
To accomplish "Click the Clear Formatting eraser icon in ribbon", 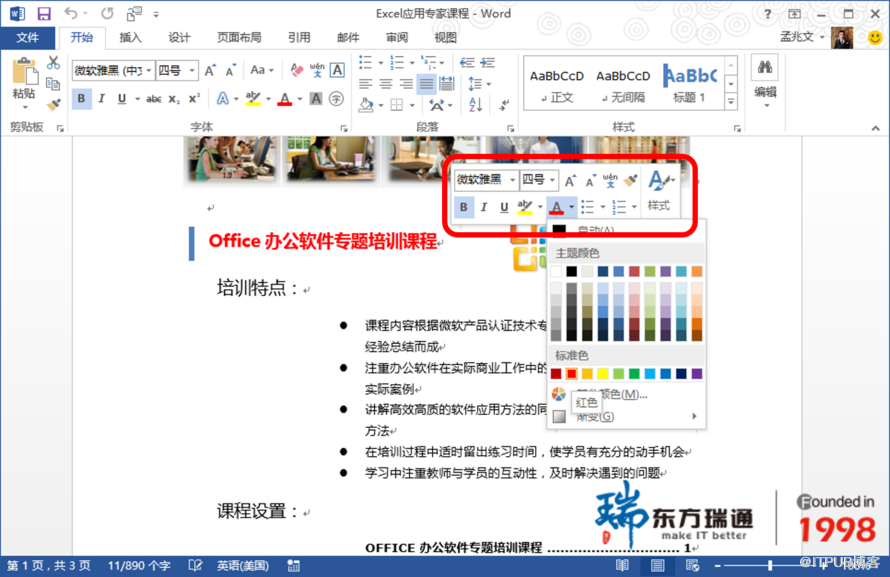I will [296, 70].
